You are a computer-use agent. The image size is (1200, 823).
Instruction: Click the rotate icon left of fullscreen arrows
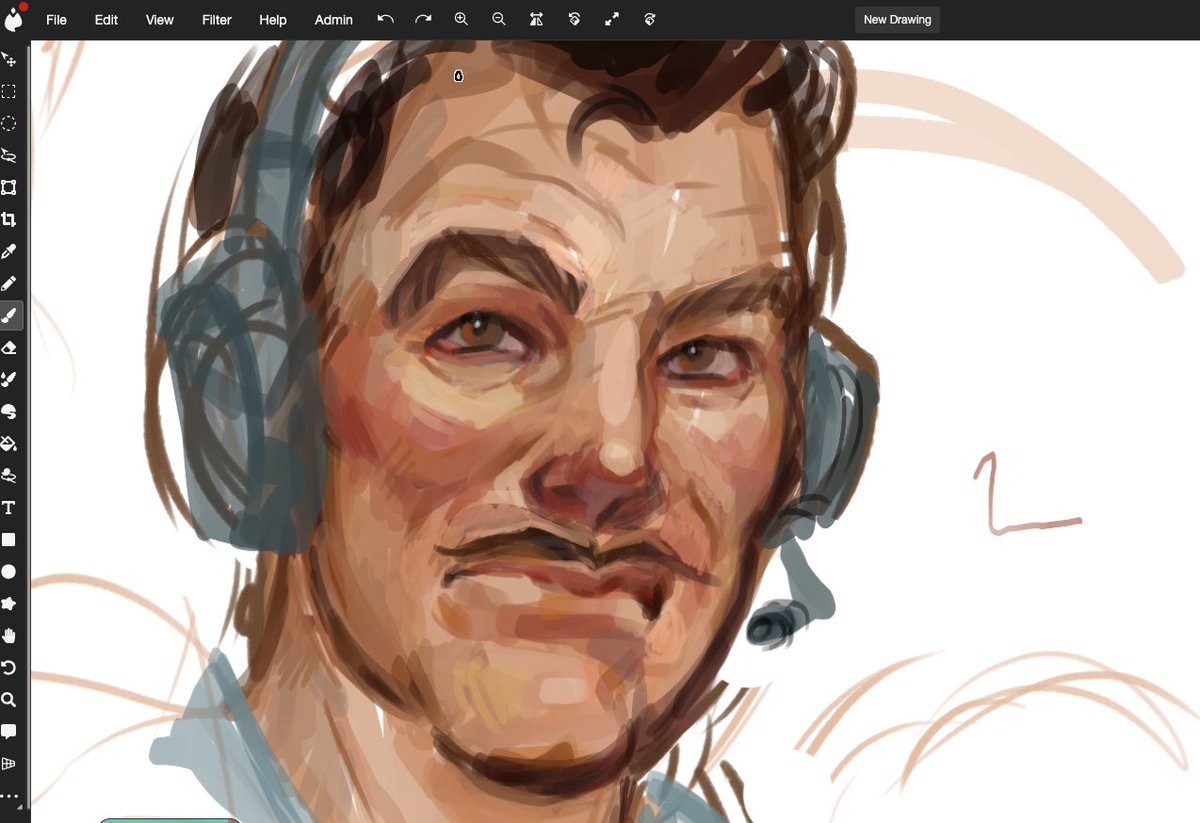coord(575,19)
